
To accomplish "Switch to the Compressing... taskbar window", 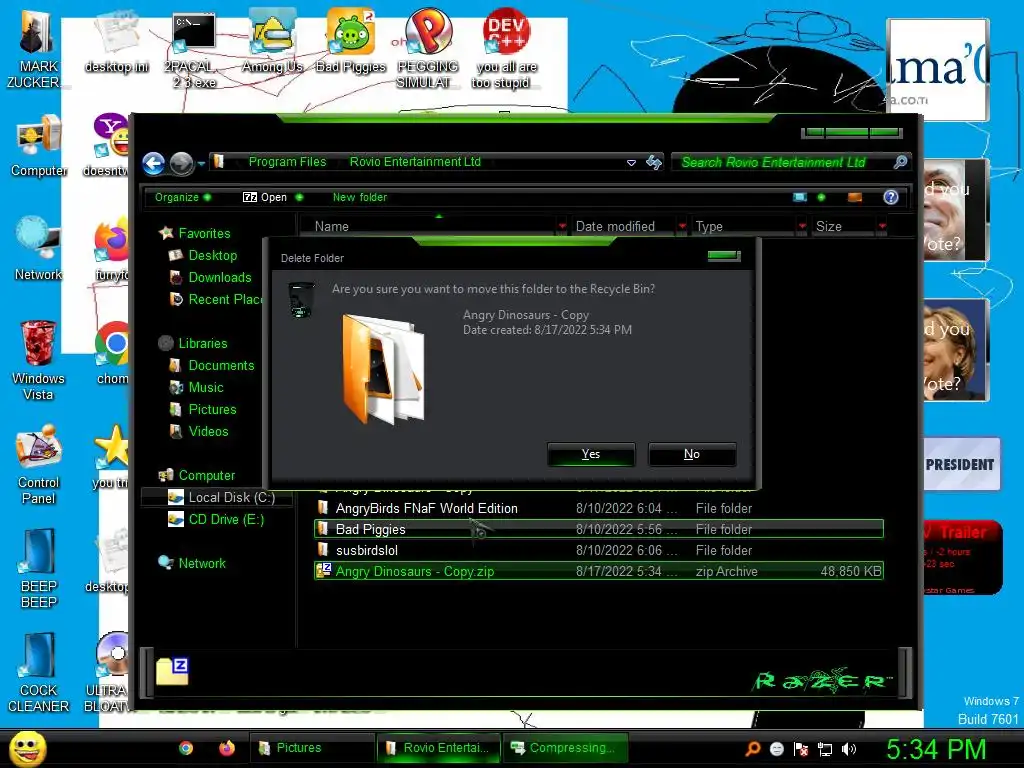I will tap(565, 748).
